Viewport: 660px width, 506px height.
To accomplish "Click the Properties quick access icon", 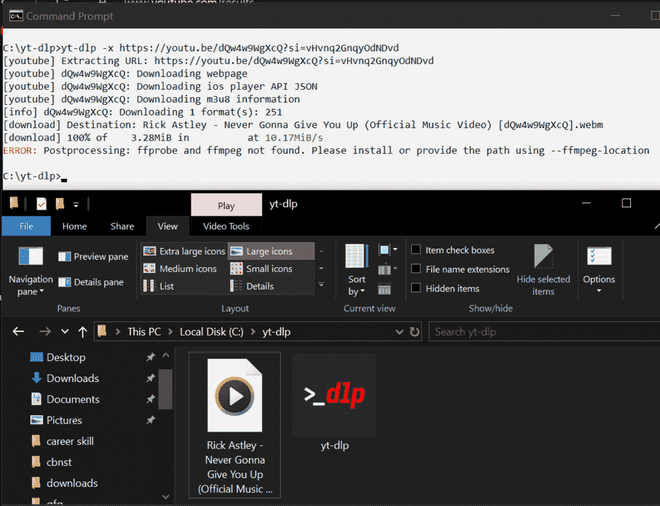I will [x=41, y=204].
